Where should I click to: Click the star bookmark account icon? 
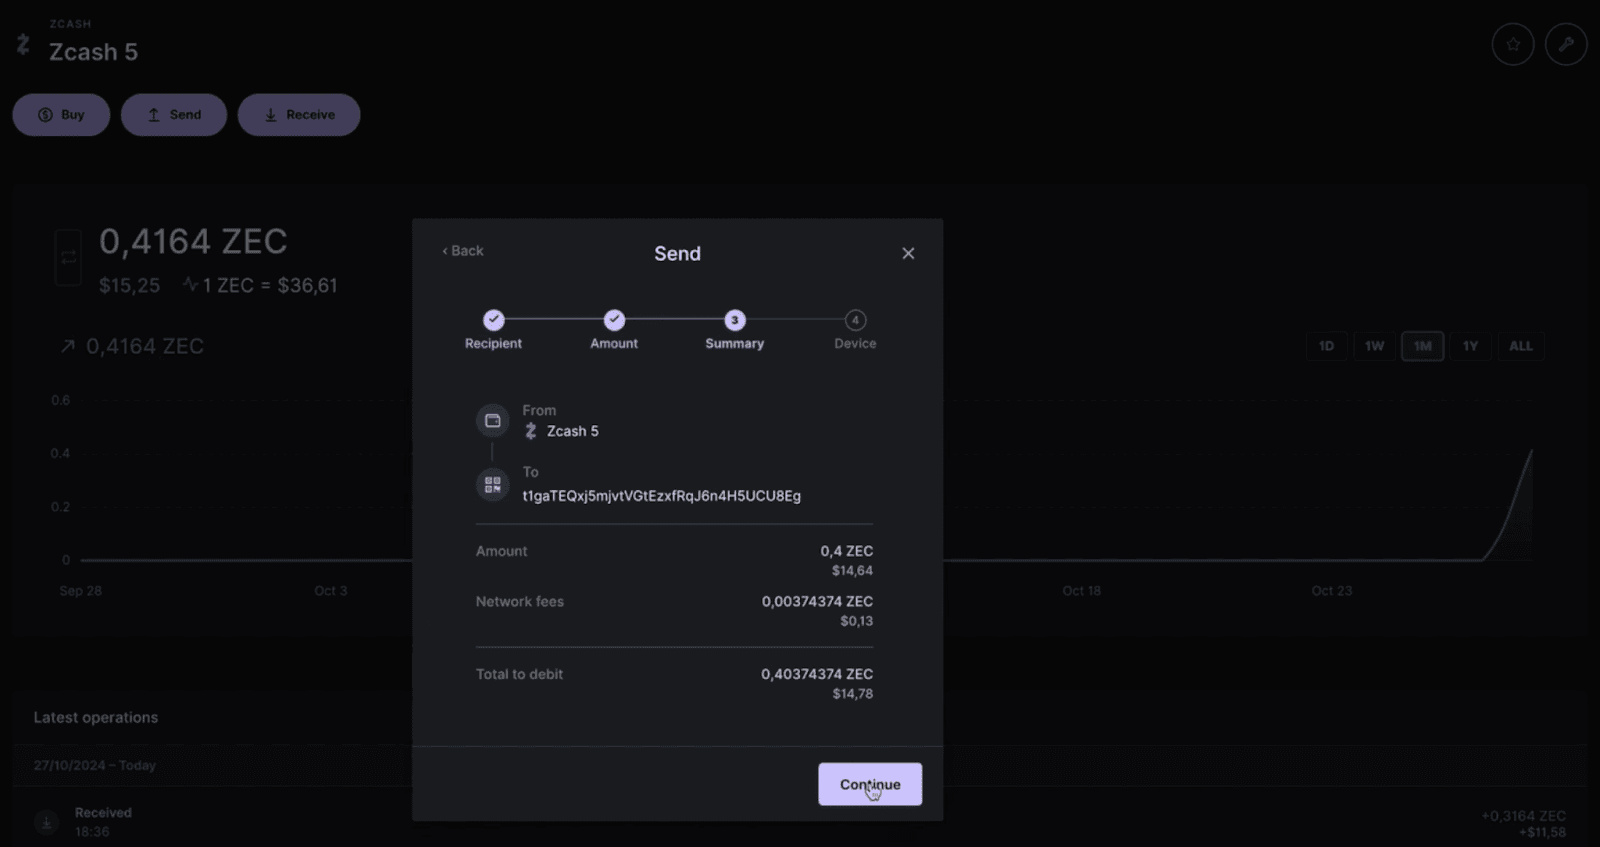click(1512, 45)
